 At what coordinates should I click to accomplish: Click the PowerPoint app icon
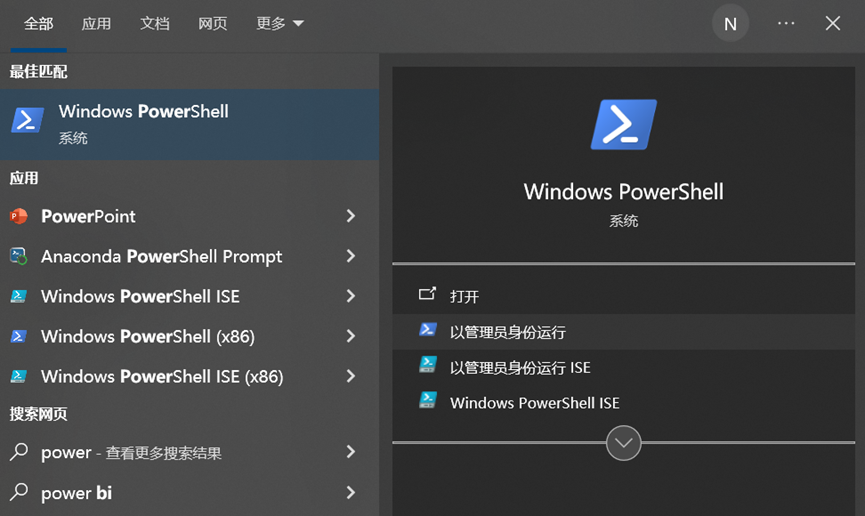coord(19,216)
